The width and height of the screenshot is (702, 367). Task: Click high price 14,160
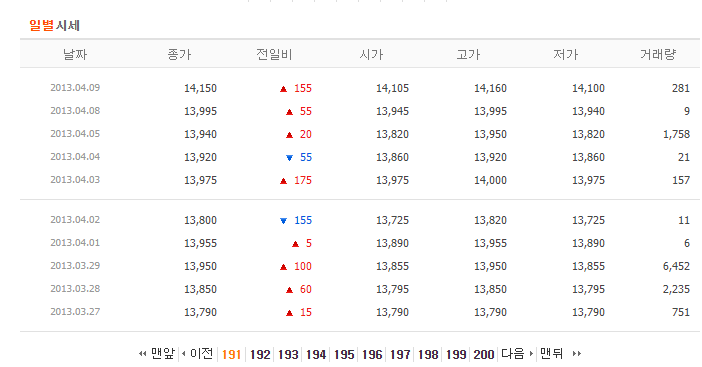(491, 88)
